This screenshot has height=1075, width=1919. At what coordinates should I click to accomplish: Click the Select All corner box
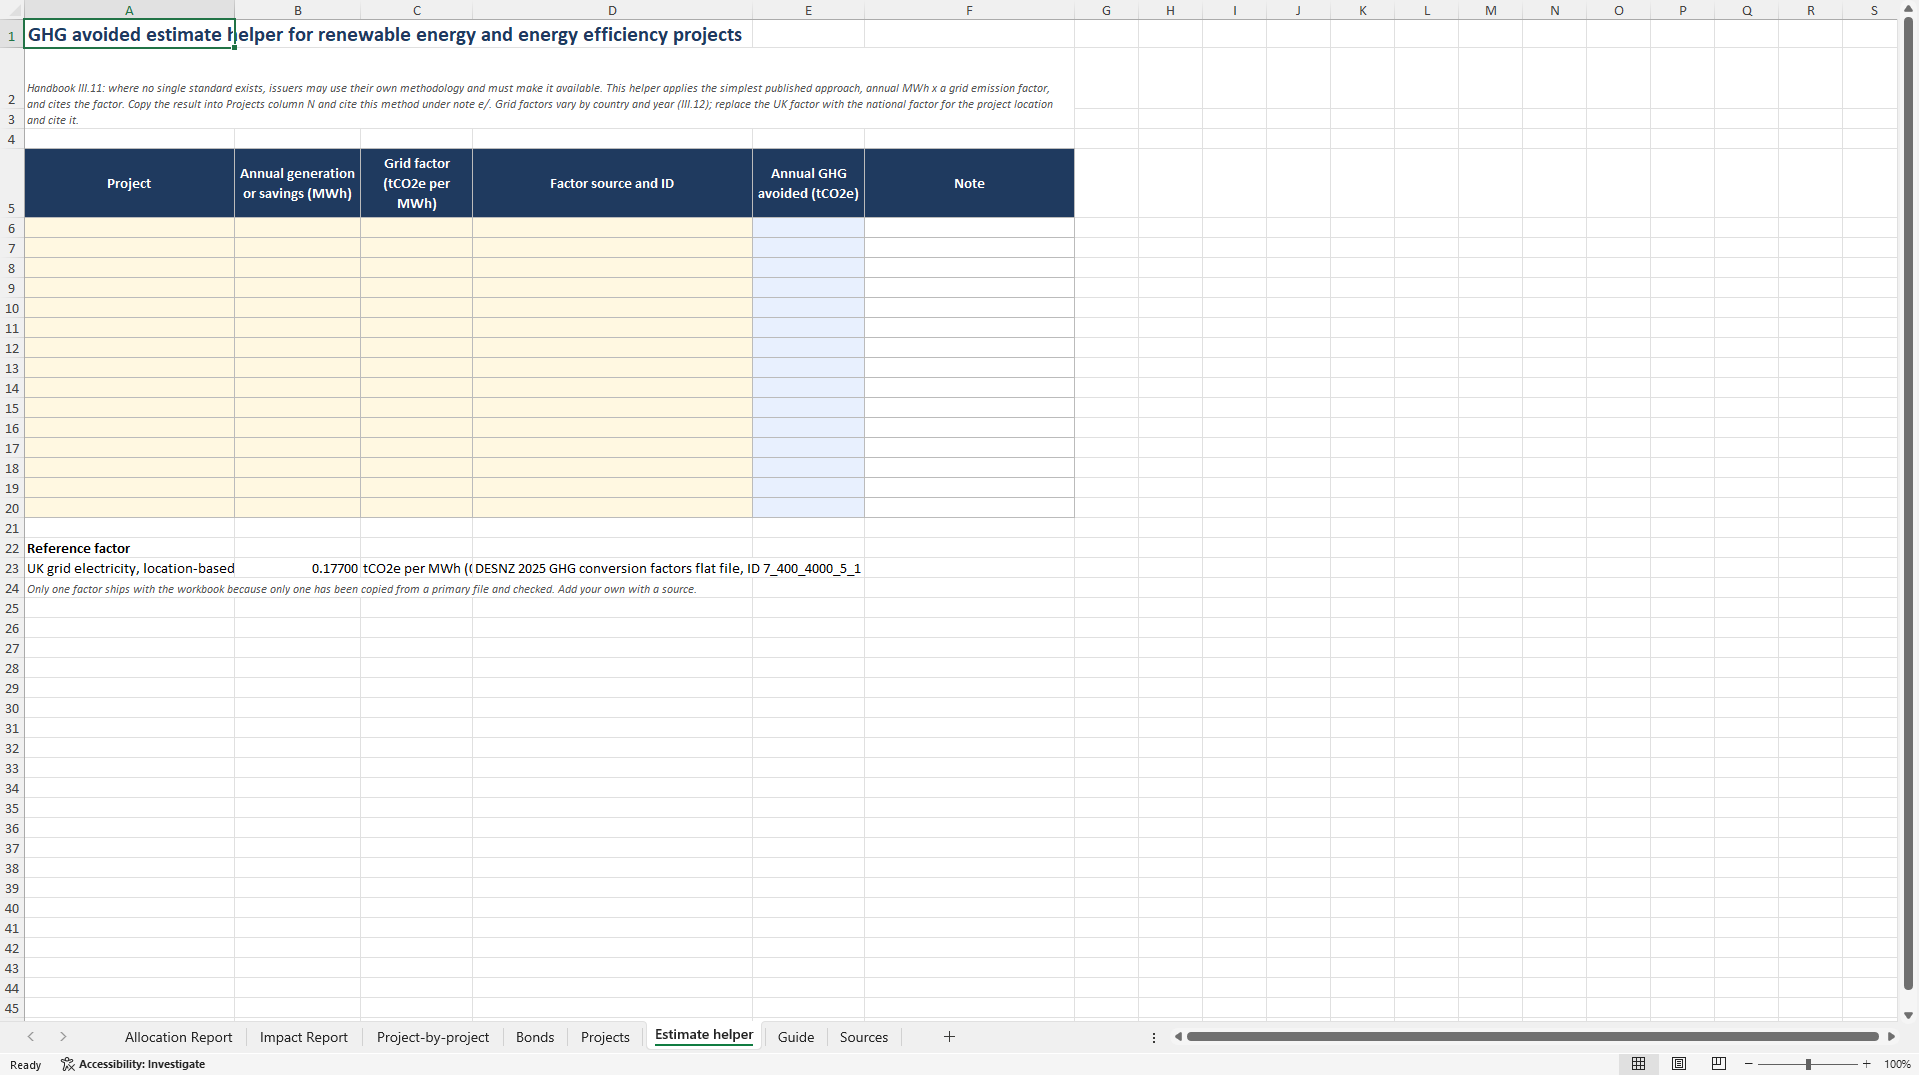tap(12, 10)
